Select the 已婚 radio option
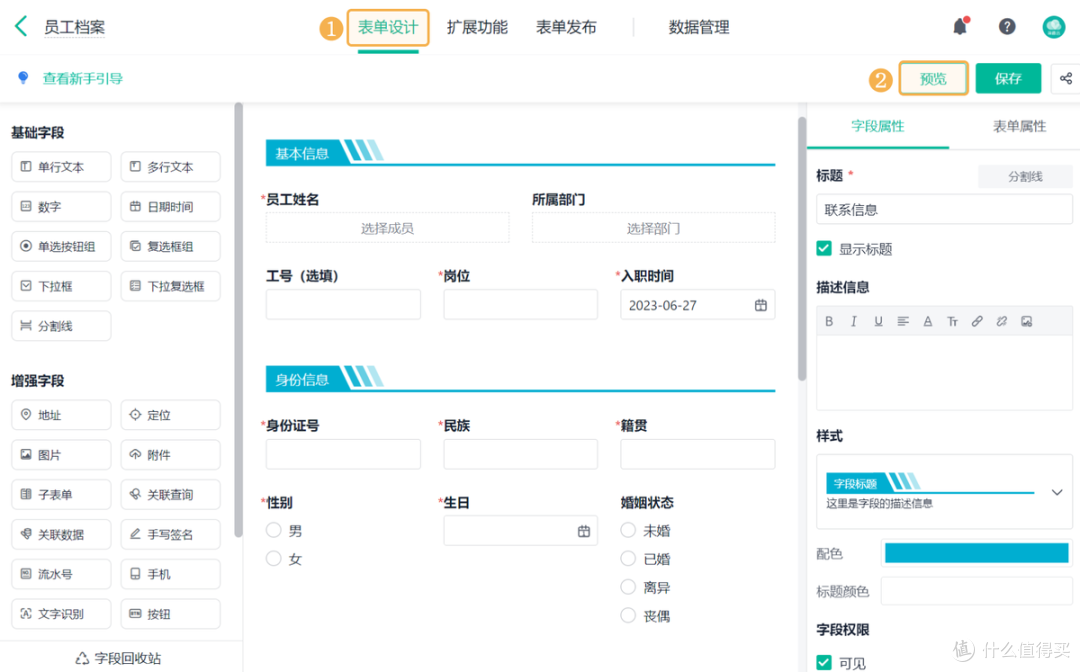The height and width of the screenshot is (672, 1080). 627,558
